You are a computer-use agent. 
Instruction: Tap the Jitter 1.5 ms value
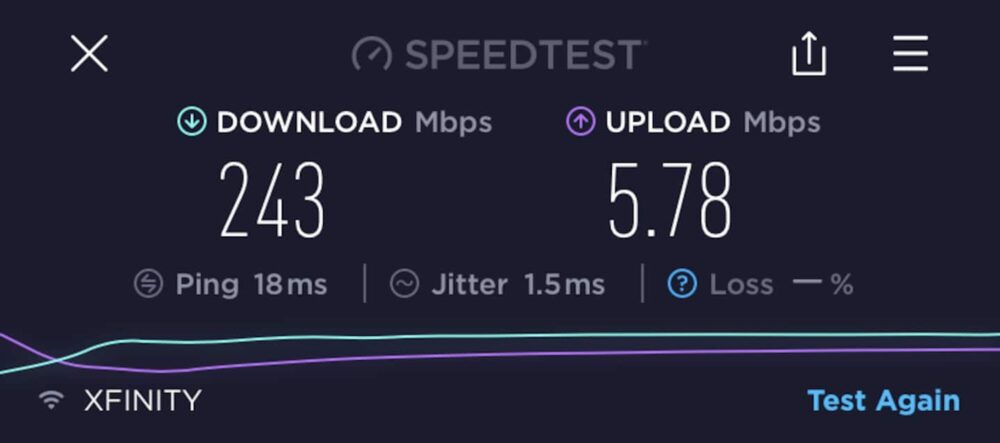click(564, 284)
